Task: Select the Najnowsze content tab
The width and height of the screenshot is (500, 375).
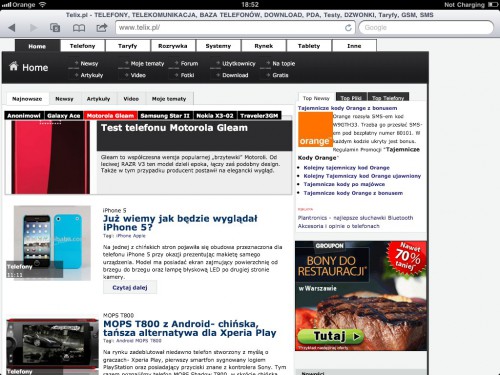Action: point(27,99)
